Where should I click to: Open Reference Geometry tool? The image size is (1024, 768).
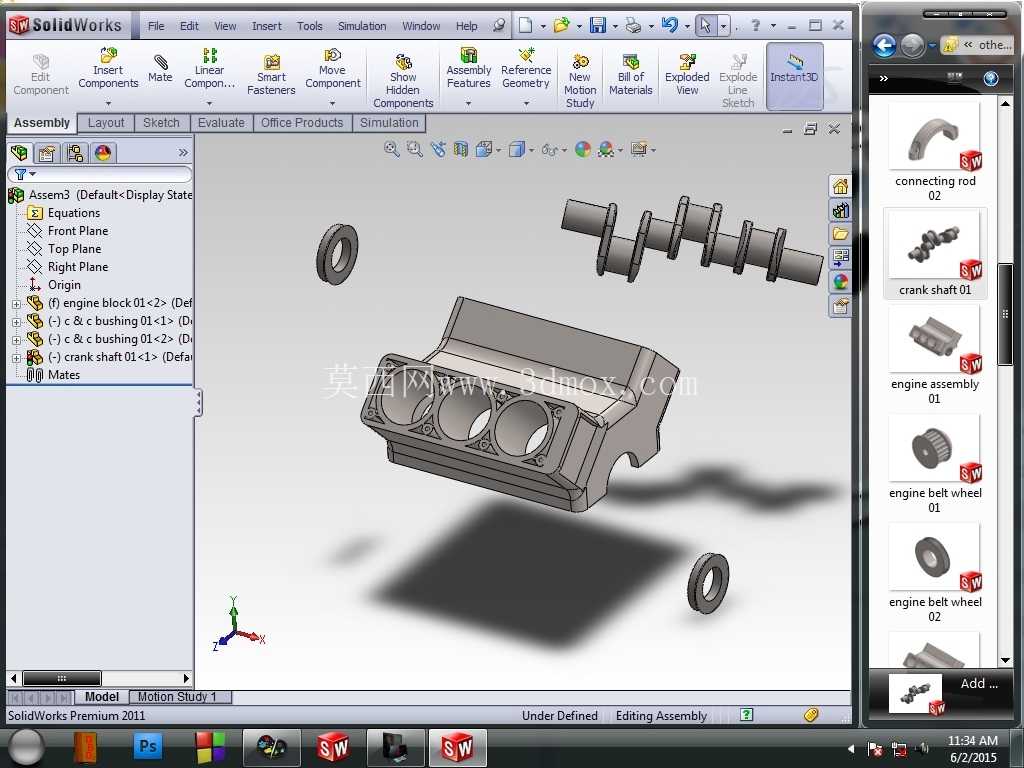526,68
